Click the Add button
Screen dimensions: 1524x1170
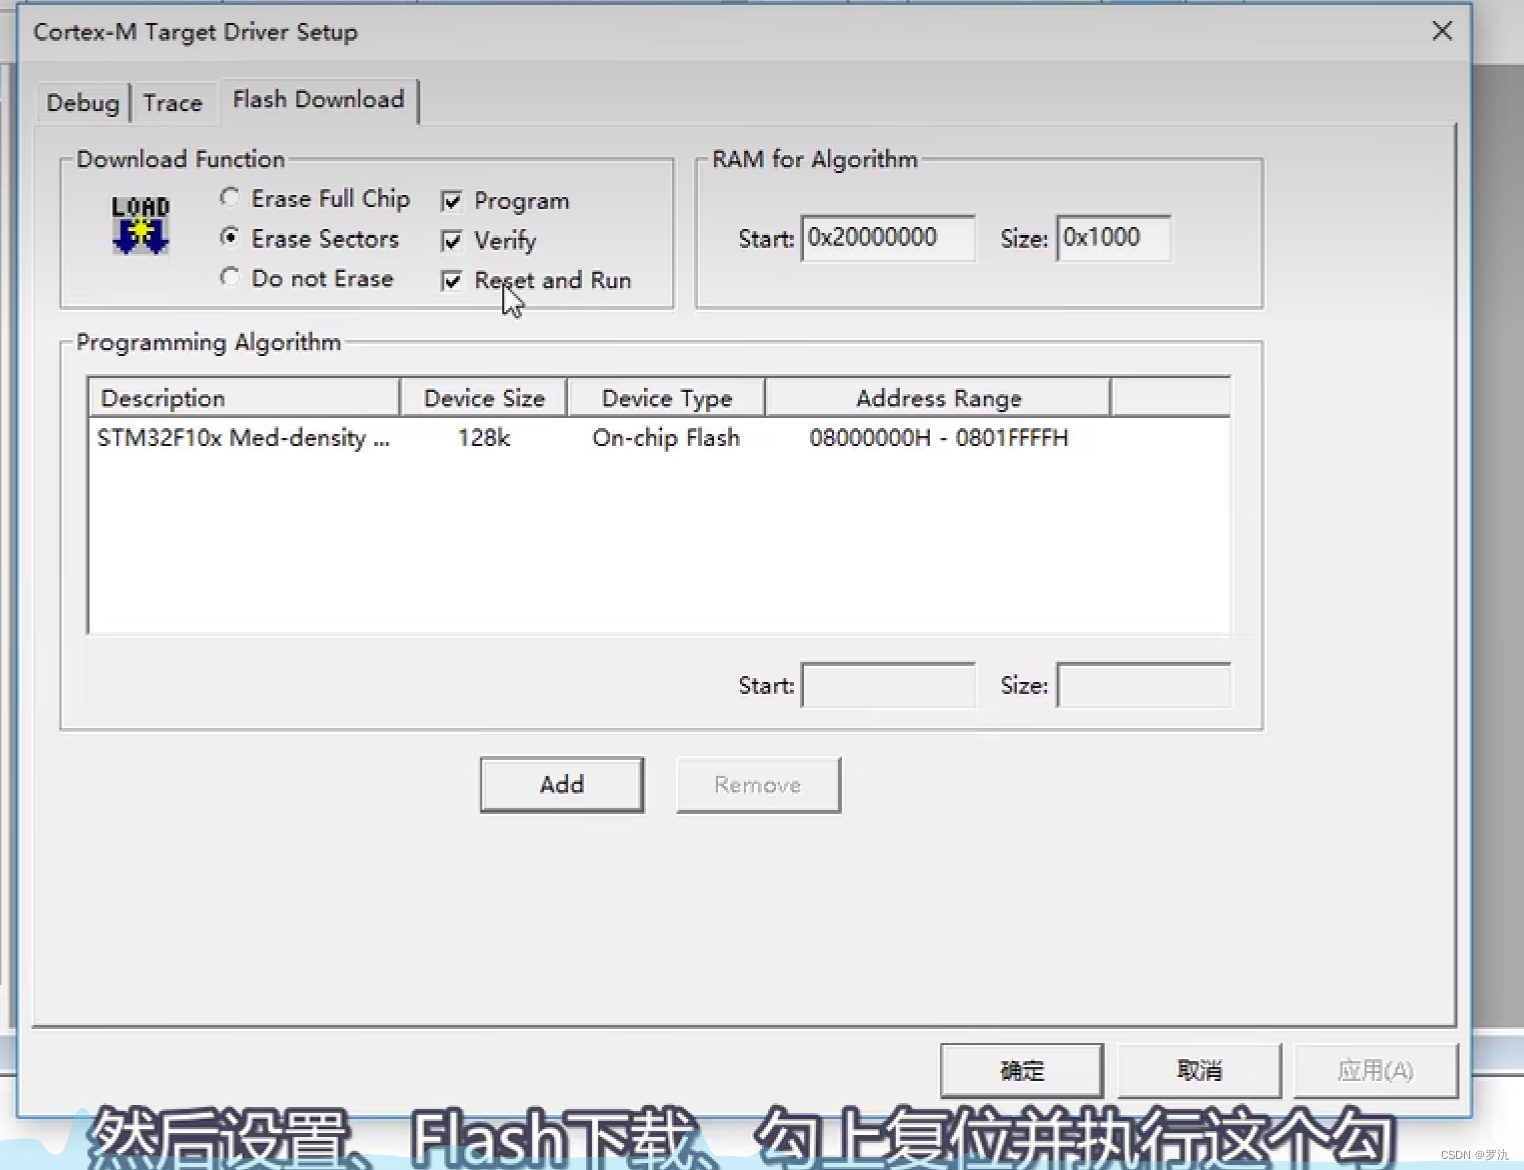click(x=562, y=785)
